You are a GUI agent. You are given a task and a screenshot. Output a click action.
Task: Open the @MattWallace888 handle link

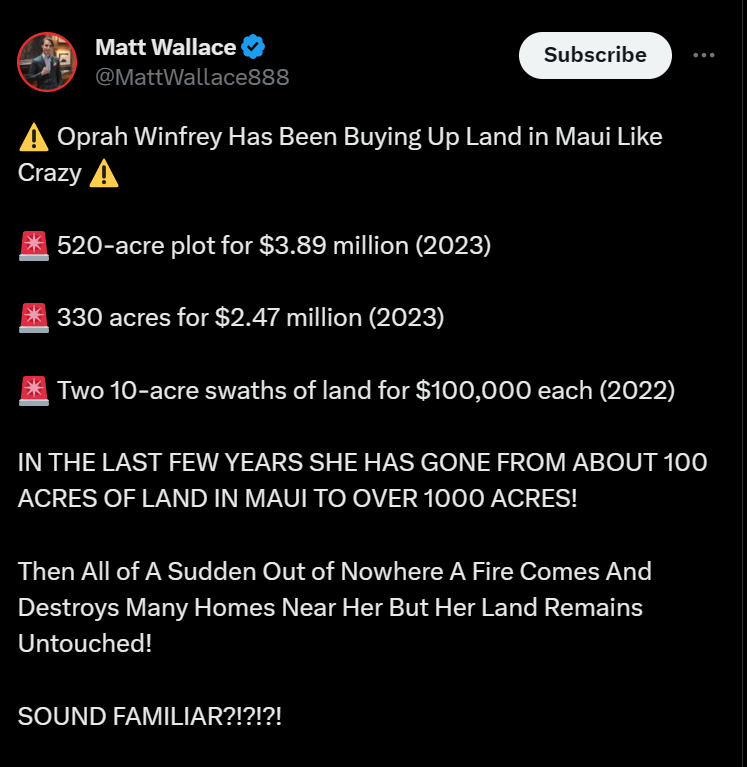[x=191, y=77]
